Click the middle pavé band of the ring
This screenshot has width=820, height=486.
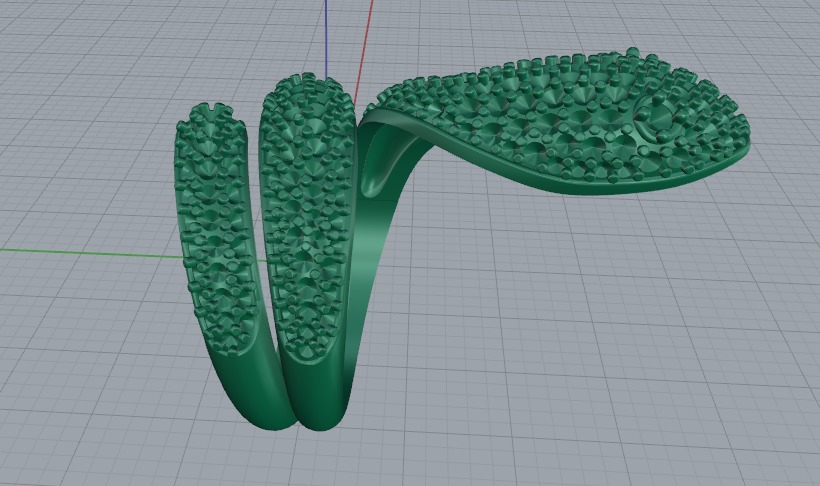pyautogui.click(x=306, y=220)
